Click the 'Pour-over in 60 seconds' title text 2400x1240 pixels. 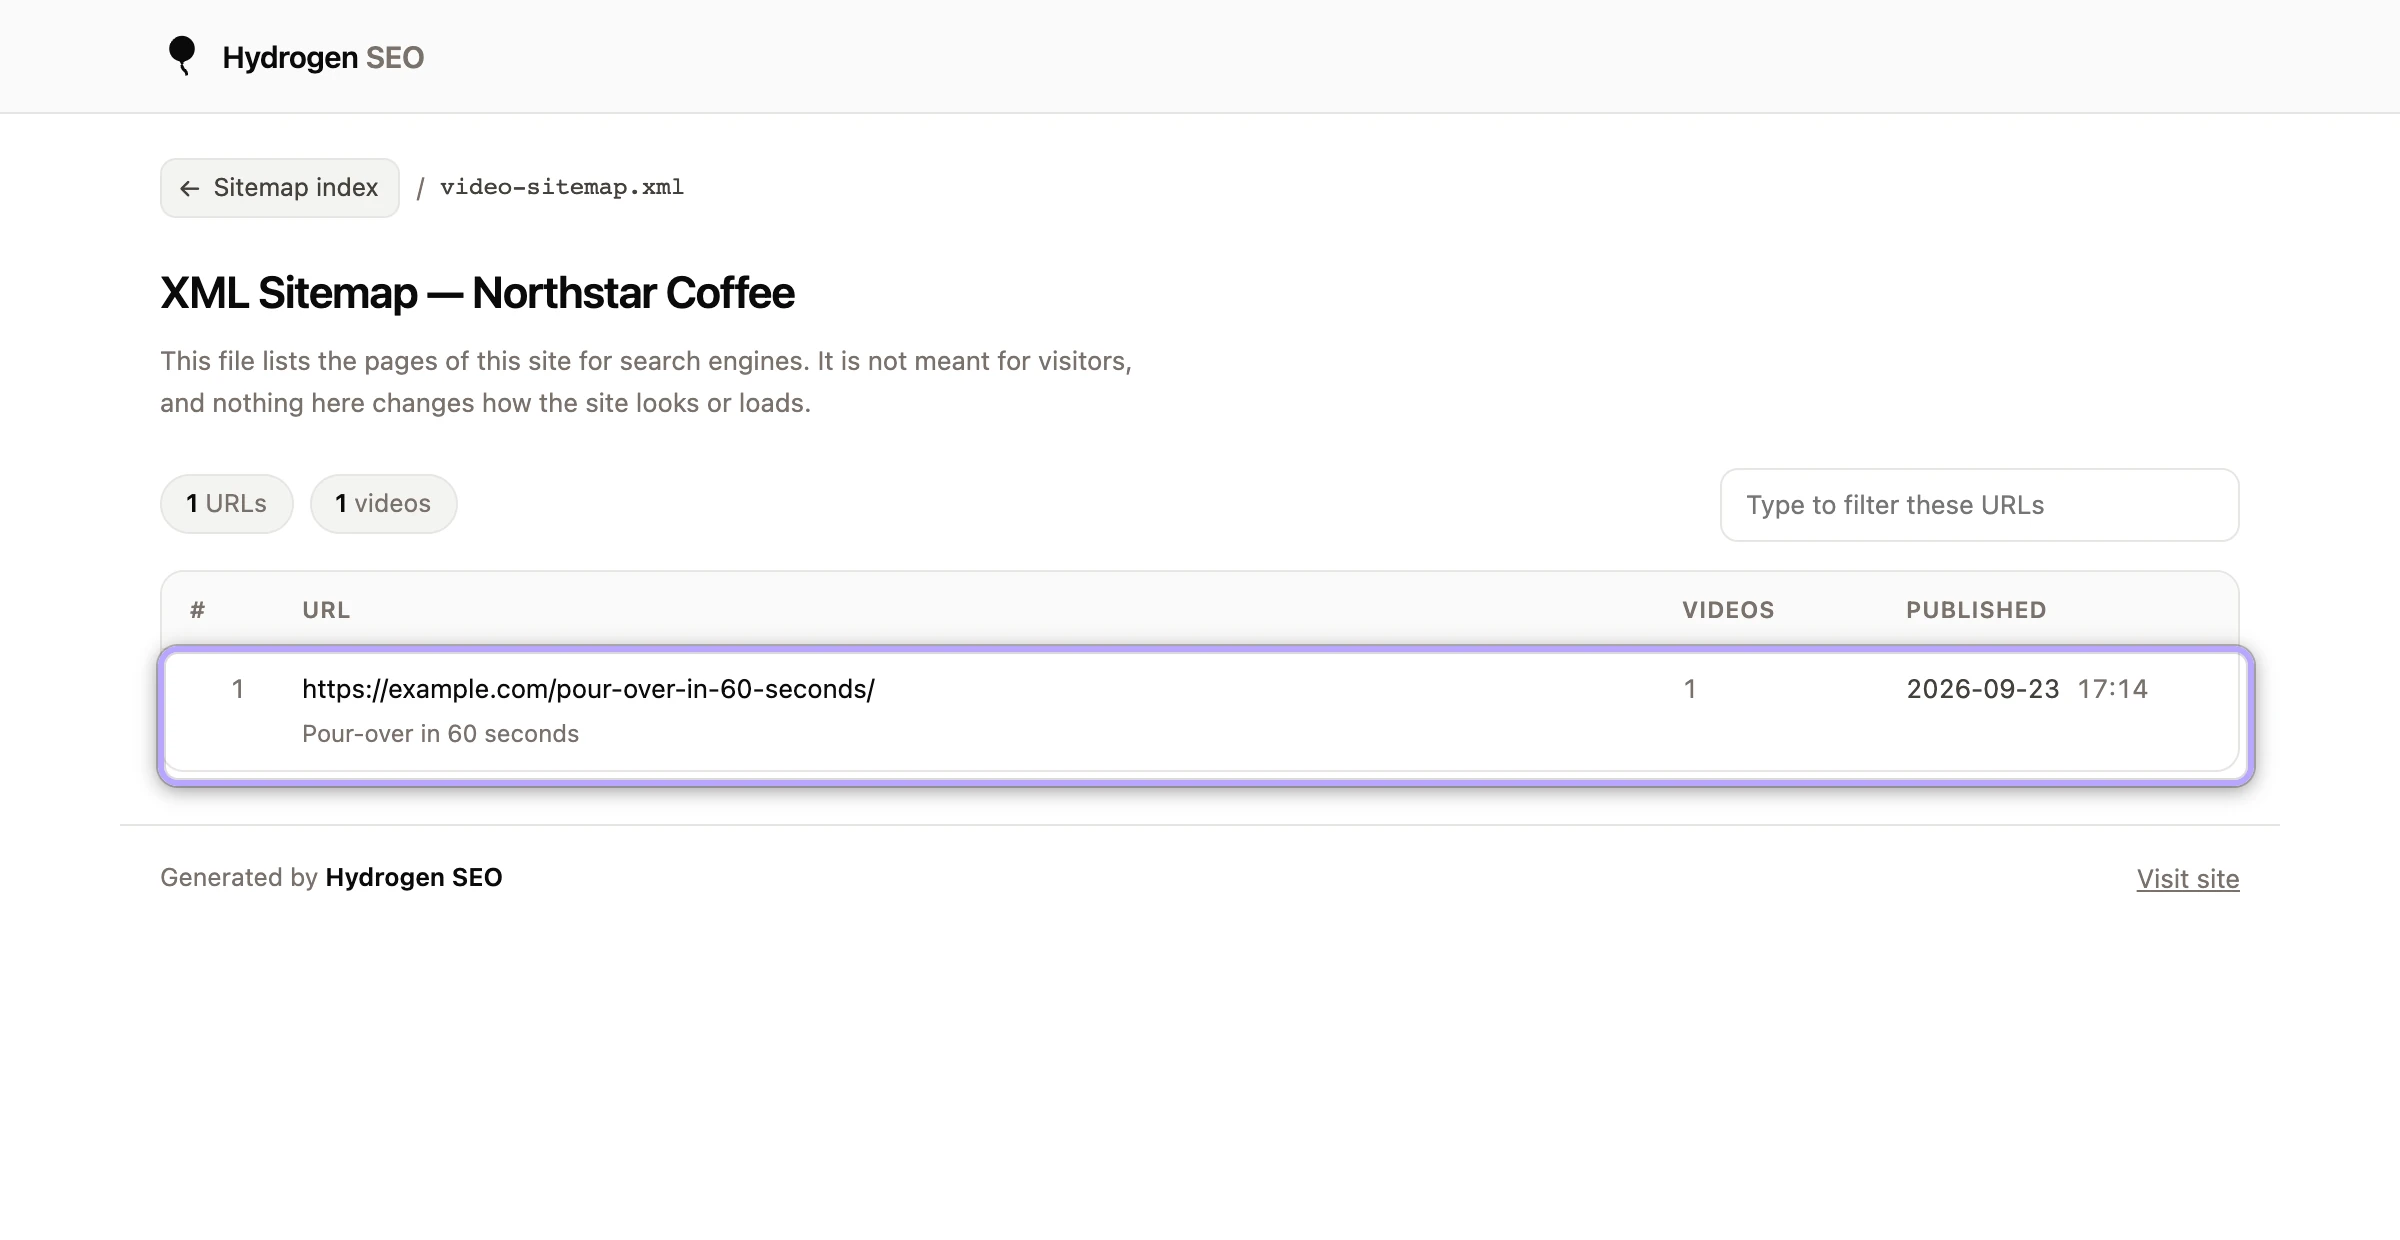click(441, 734)
